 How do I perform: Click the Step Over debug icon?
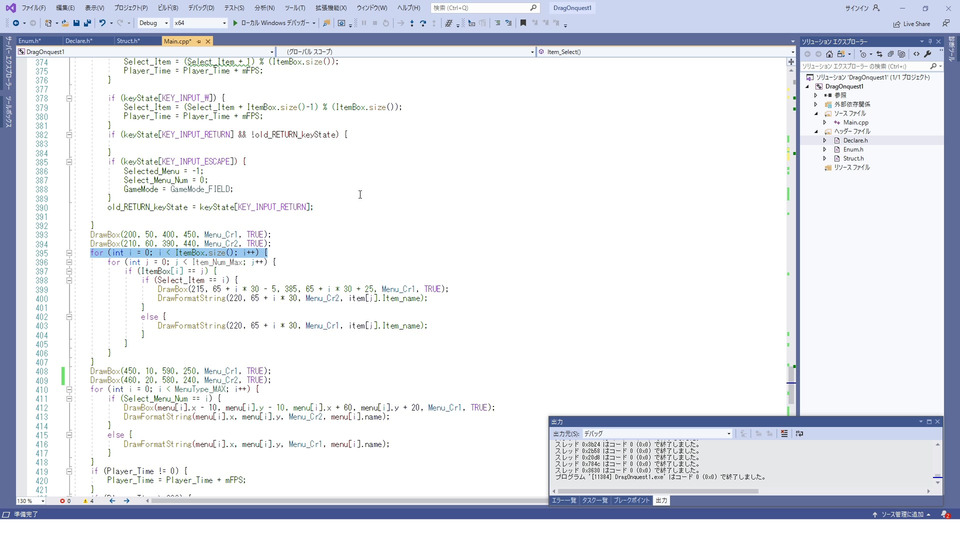pyautogui.click(x=423, y=23)
